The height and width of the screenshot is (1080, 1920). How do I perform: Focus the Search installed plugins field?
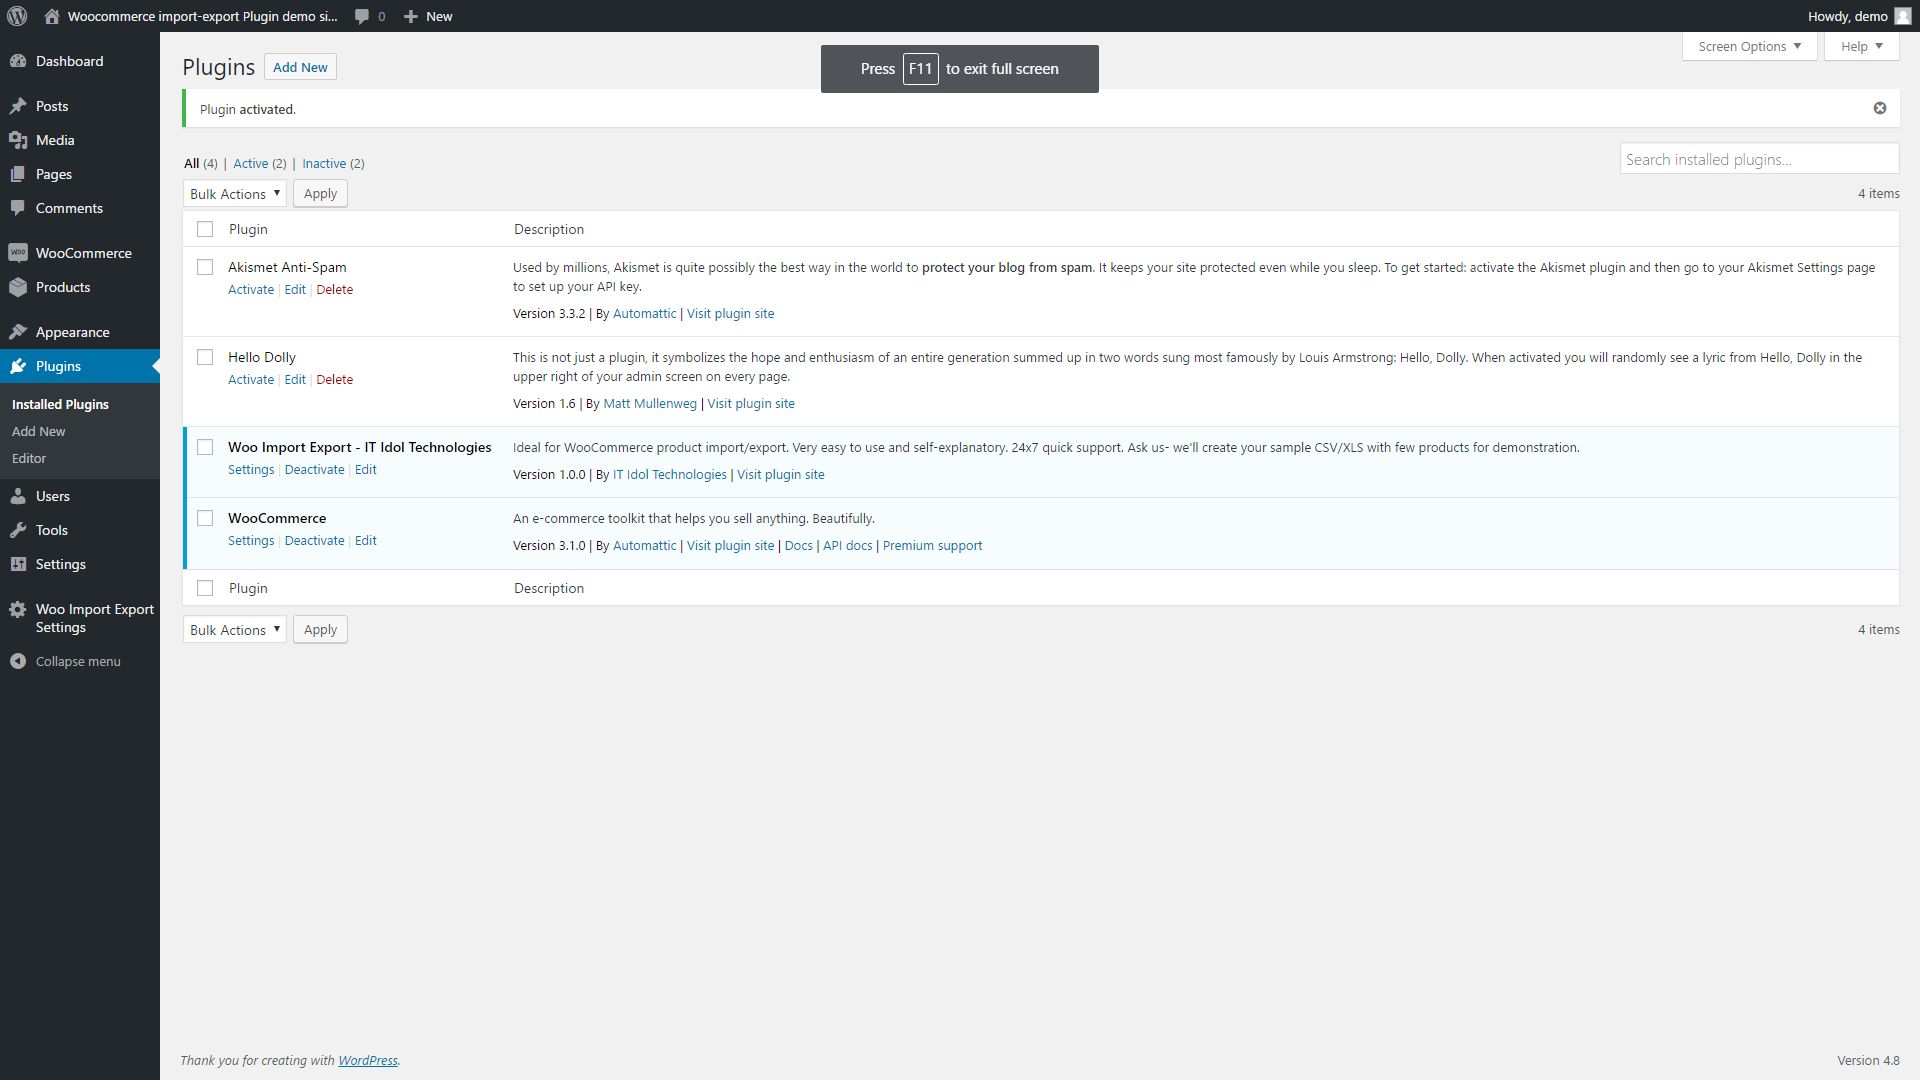[x=1758, y=159]
